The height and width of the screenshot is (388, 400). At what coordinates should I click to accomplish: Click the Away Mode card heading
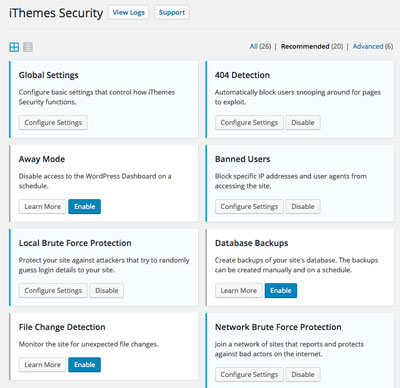pyautogui.click(x=42, y=159)
